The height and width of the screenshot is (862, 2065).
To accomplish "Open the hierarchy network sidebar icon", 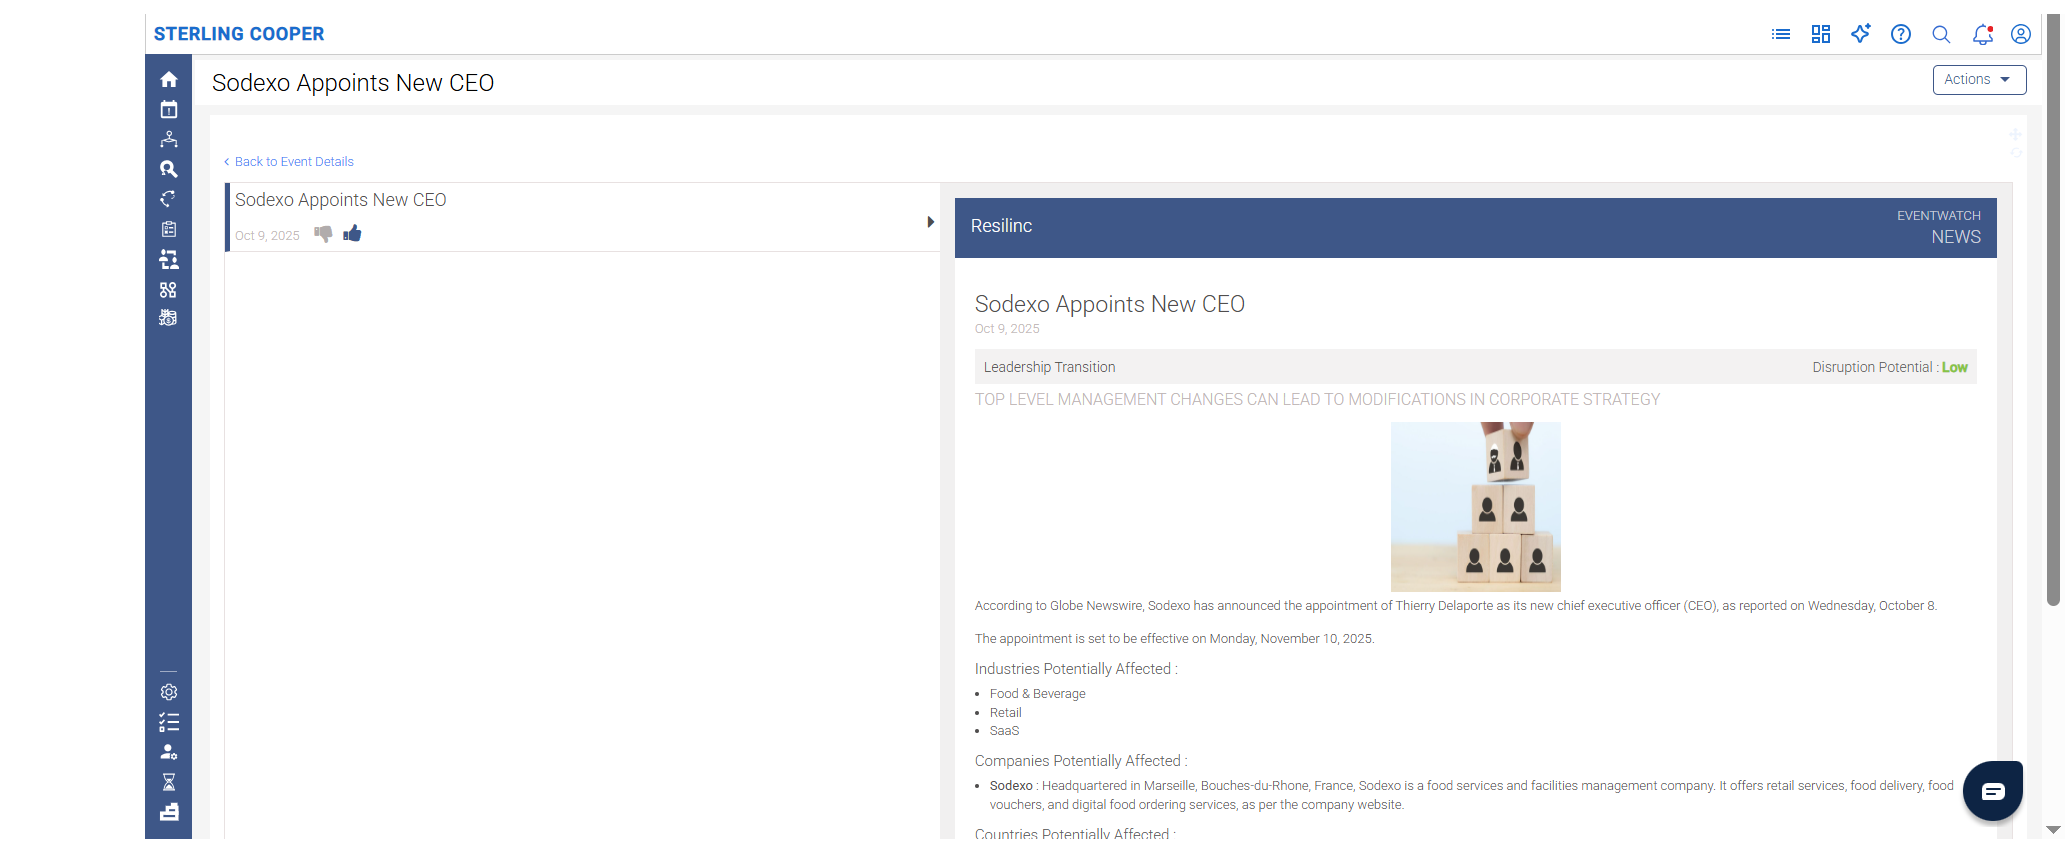I will [x=169, y=139].
